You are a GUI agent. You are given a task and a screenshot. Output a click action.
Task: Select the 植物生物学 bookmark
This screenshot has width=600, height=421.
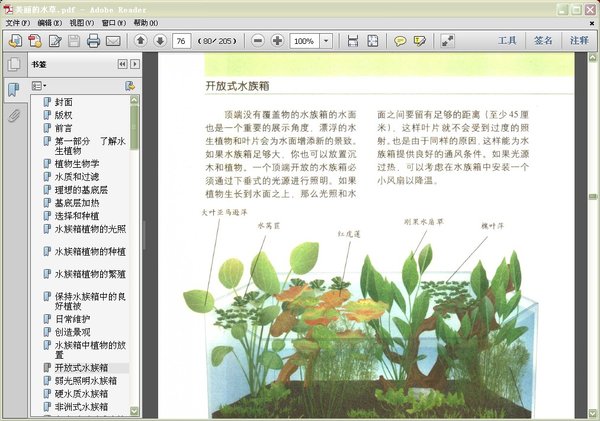coord(77,164)
